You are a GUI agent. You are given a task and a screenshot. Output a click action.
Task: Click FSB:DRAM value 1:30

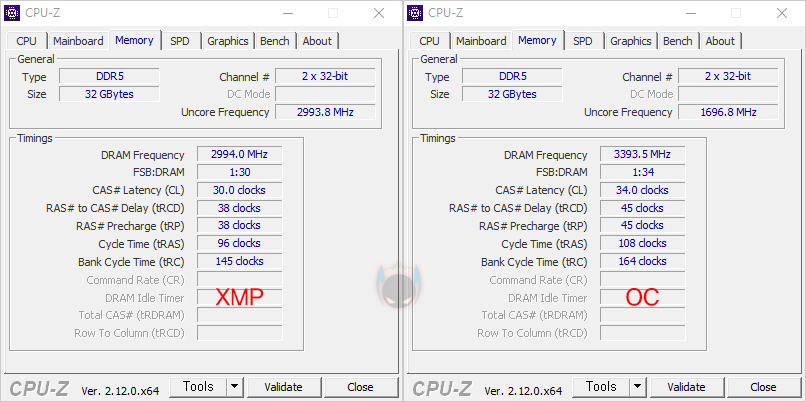pos(240,172)
